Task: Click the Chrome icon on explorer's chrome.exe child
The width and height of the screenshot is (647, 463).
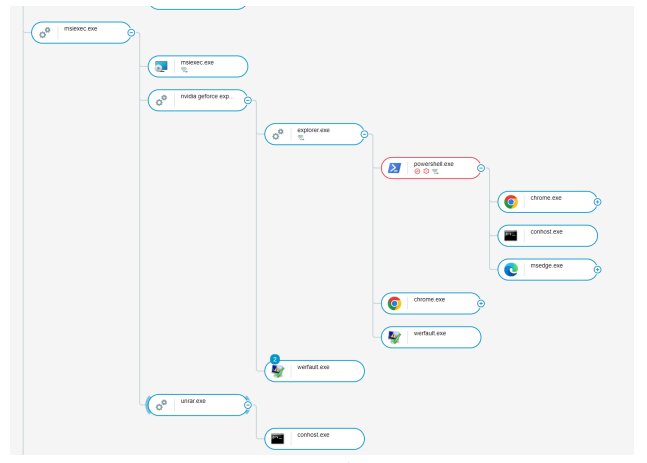Action: pos(394,303)
